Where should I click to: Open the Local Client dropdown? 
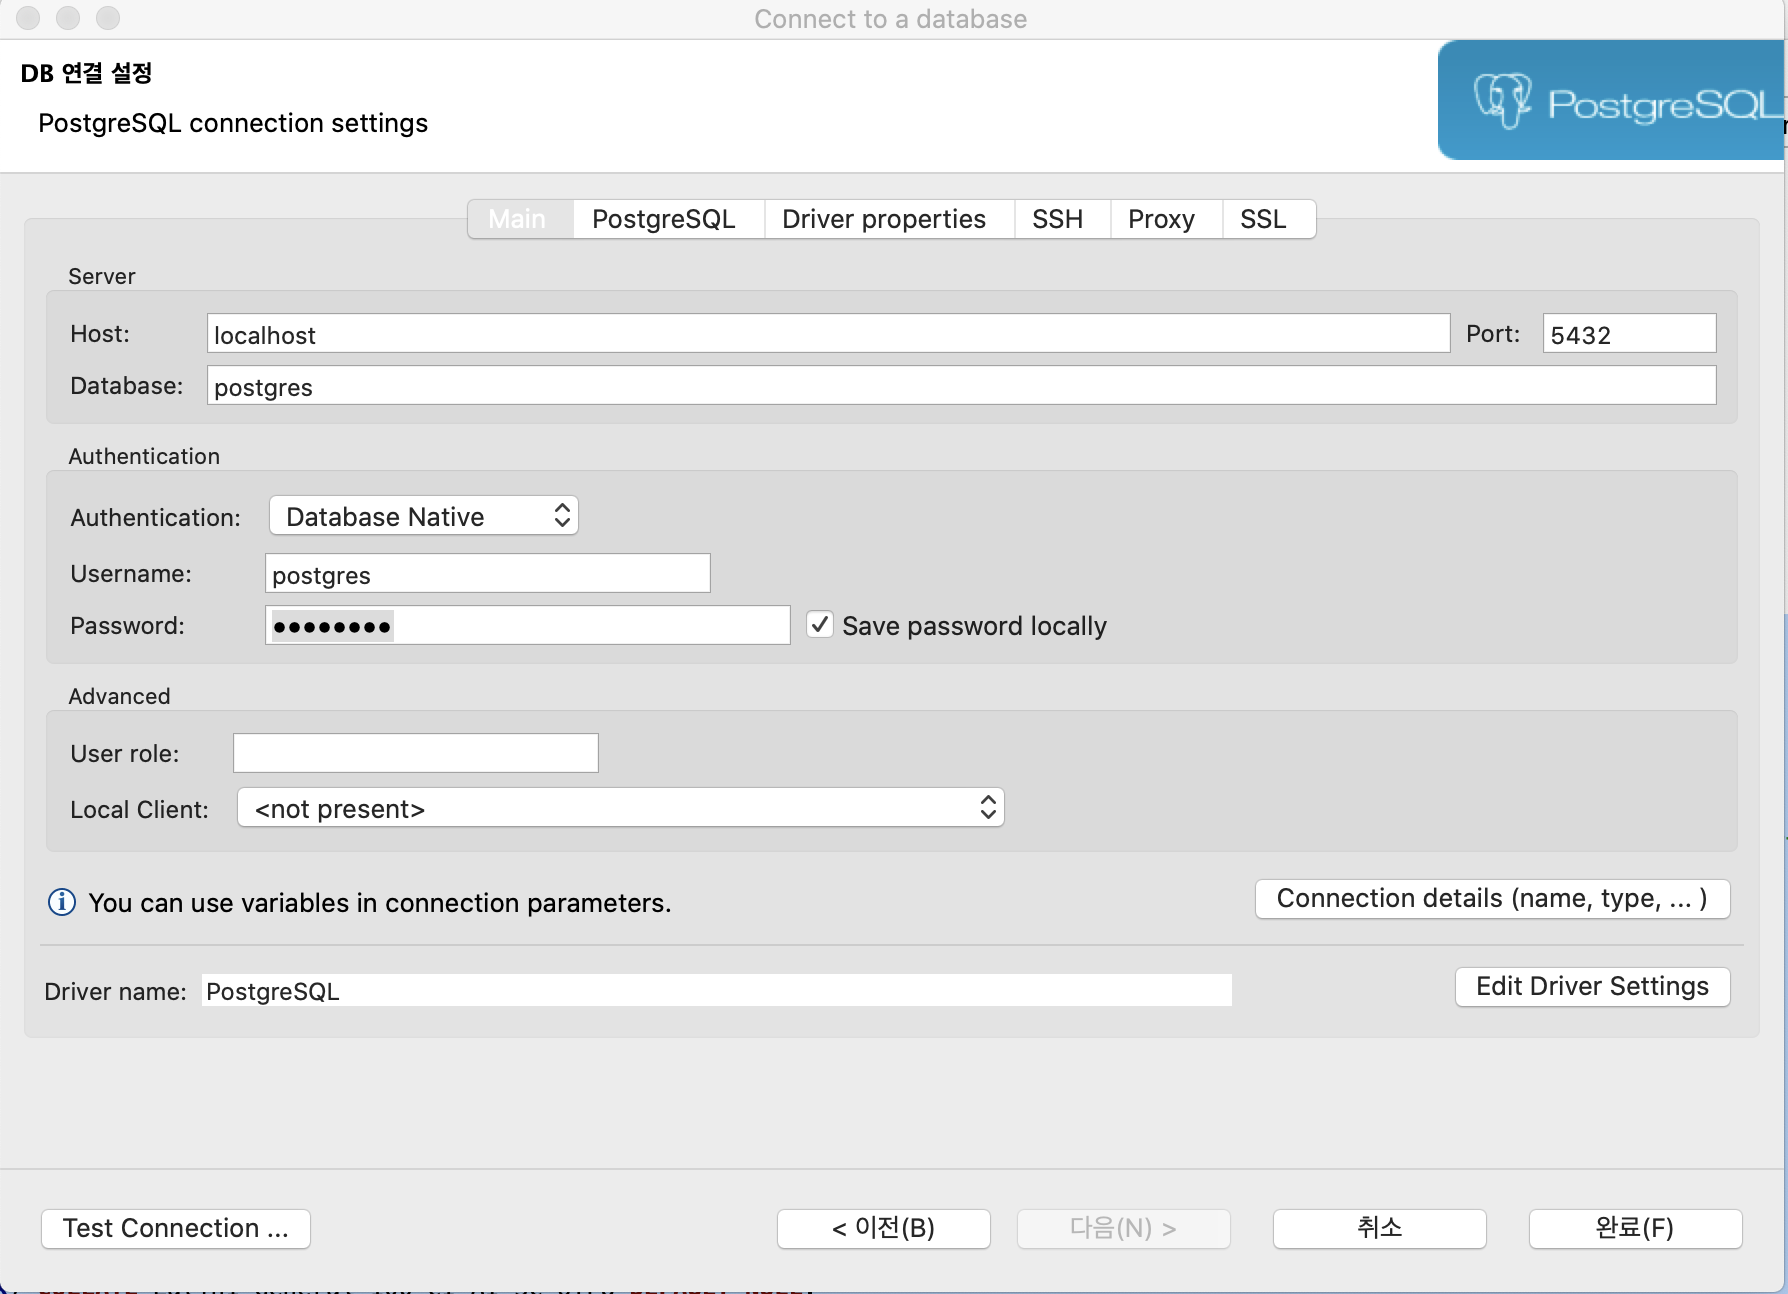click(x=620, y=808)
